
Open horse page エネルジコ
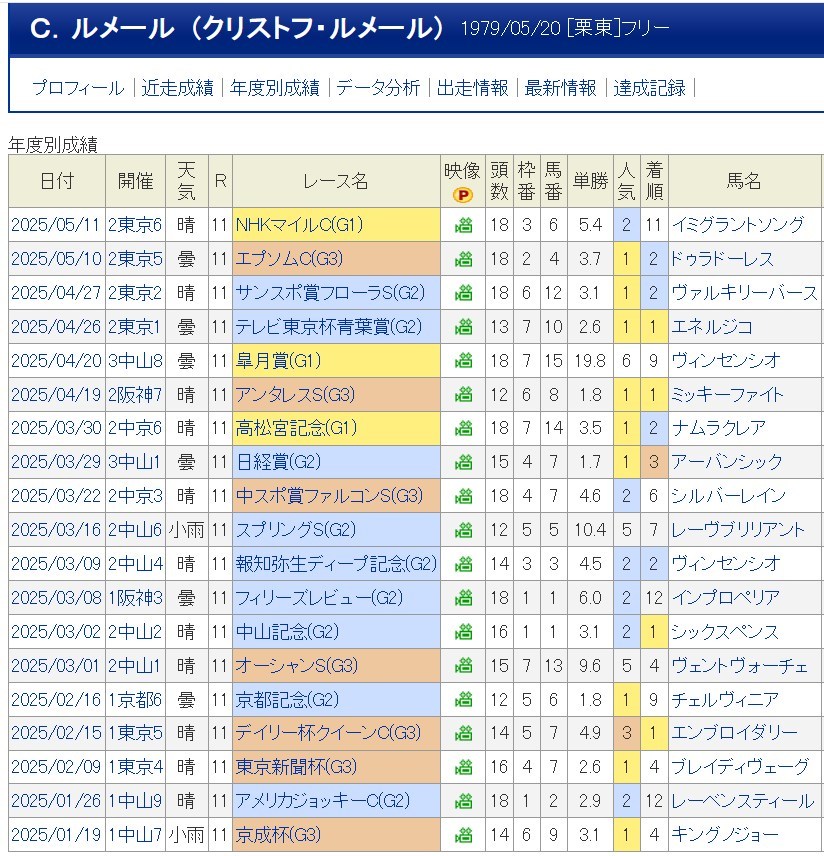pos(712,327)
